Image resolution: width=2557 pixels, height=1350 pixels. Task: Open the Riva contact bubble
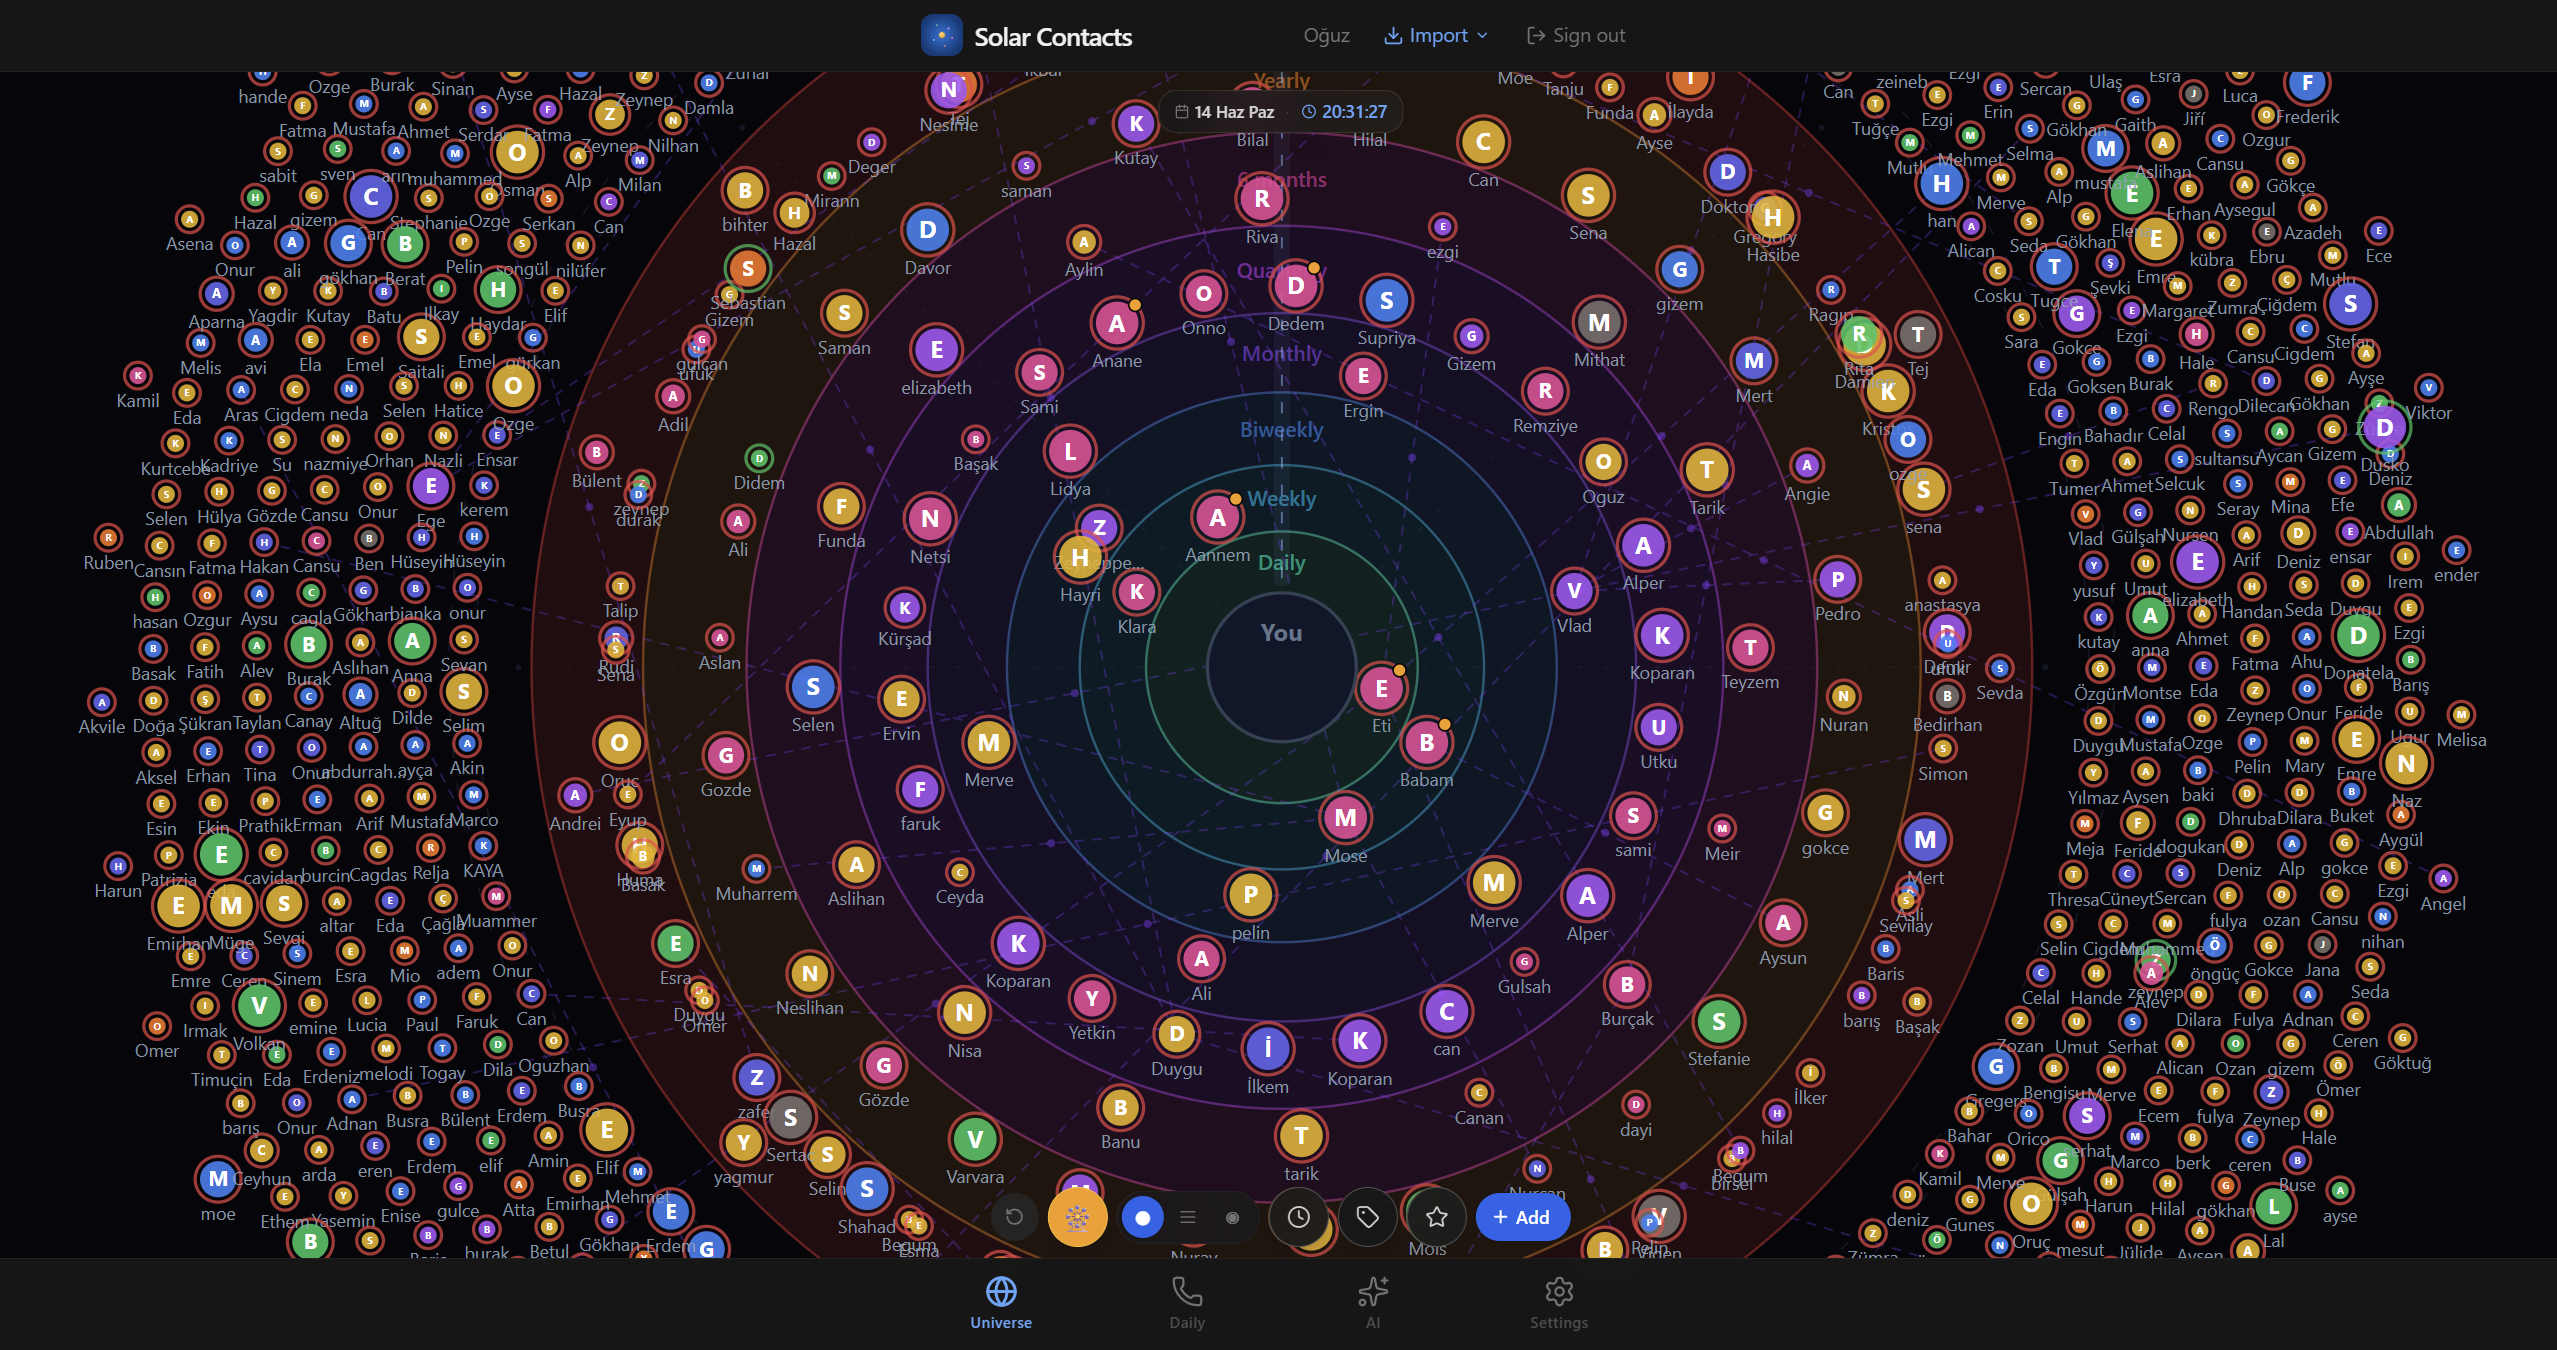pyautogui.click(x=1261, y=199)
